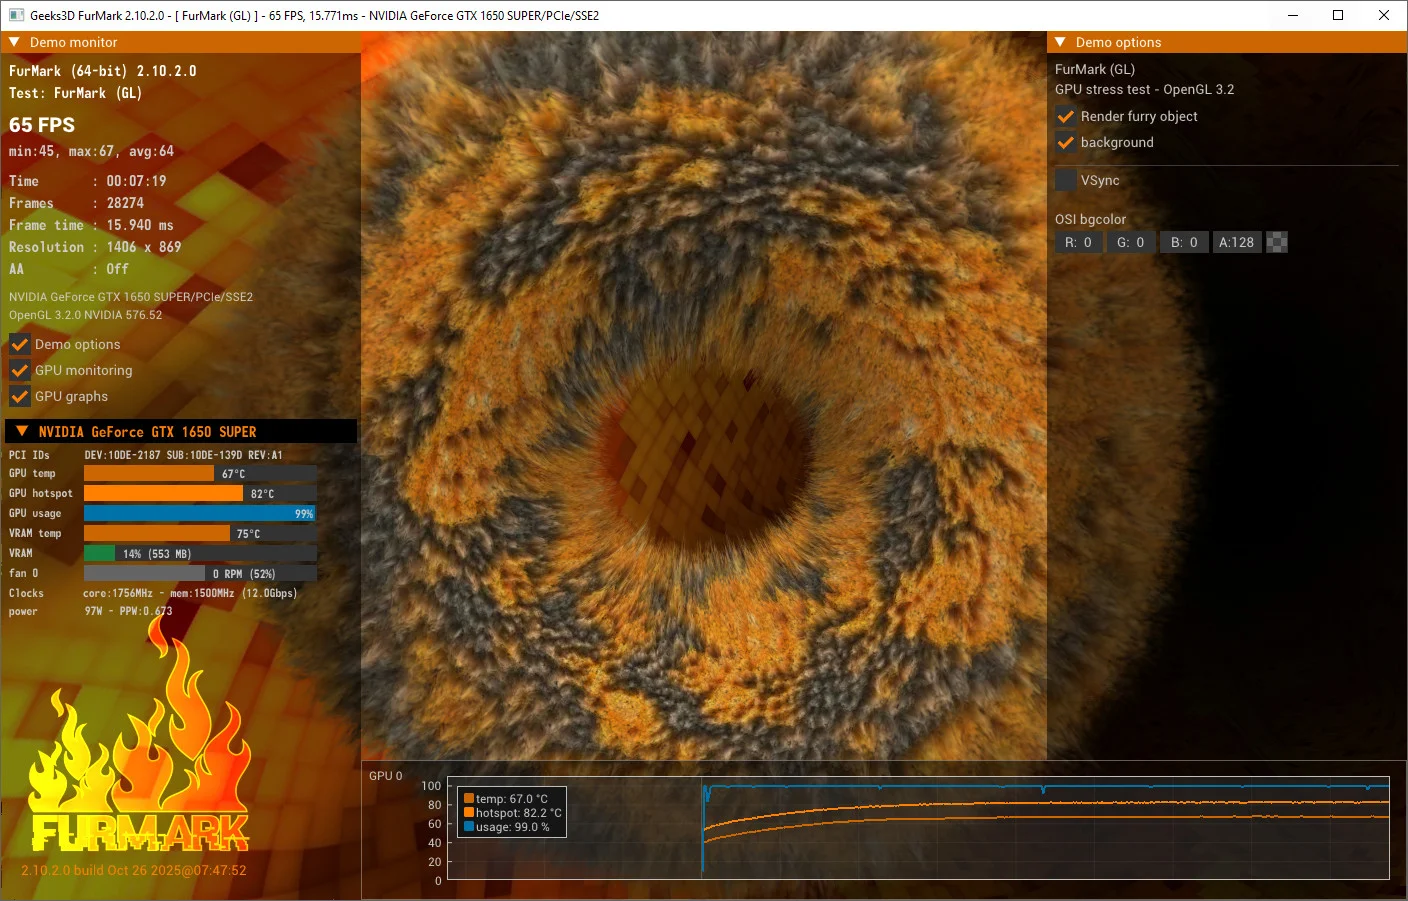Click the G: 0 color value field

point(1130,242)
